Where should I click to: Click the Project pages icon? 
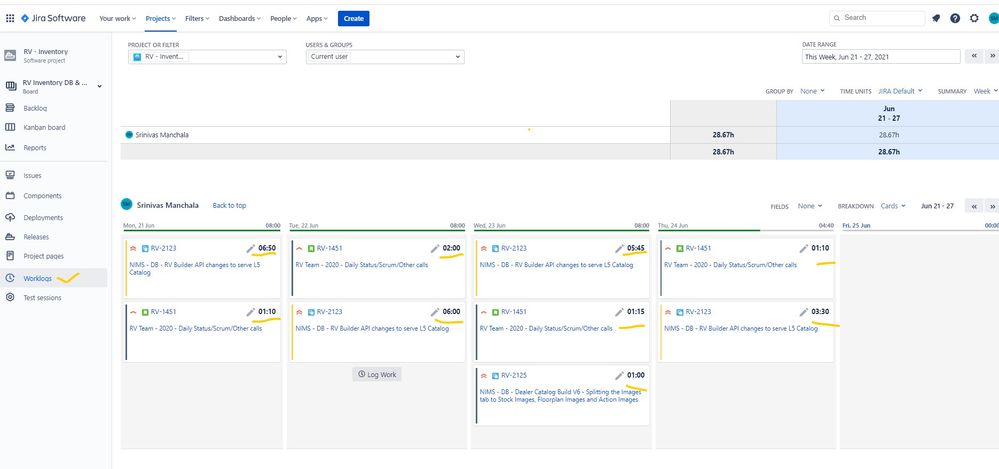coord(10,256)
